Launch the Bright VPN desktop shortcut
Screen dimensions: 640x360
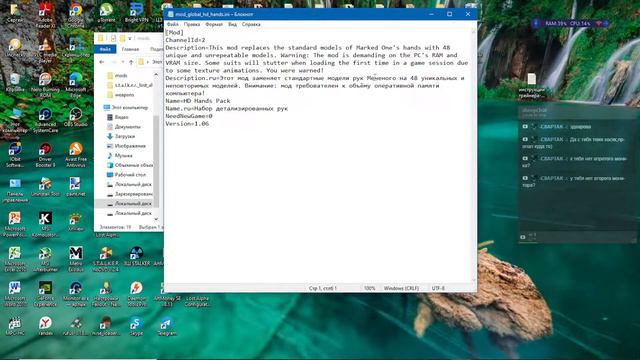coord(136,12)
